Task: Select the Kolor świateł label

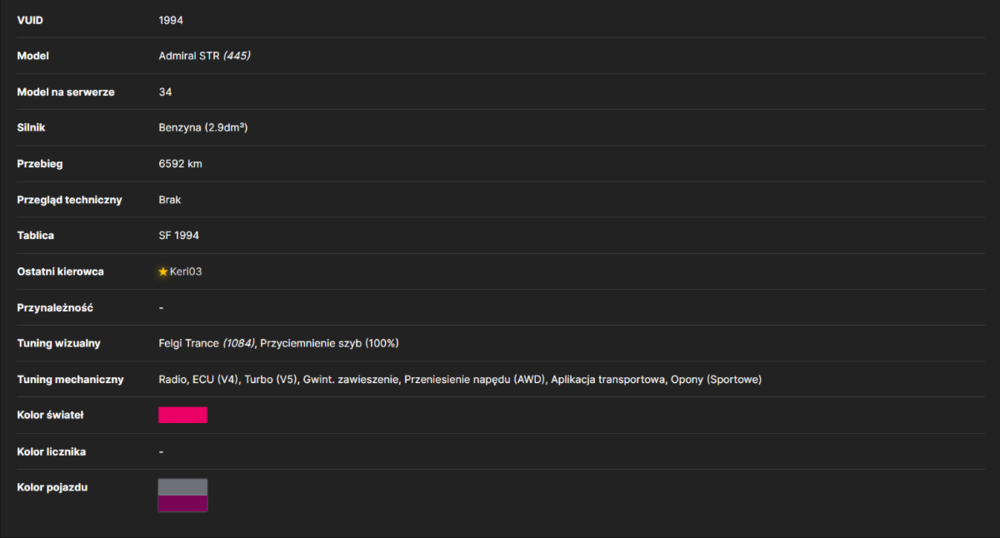Action: 50,415
